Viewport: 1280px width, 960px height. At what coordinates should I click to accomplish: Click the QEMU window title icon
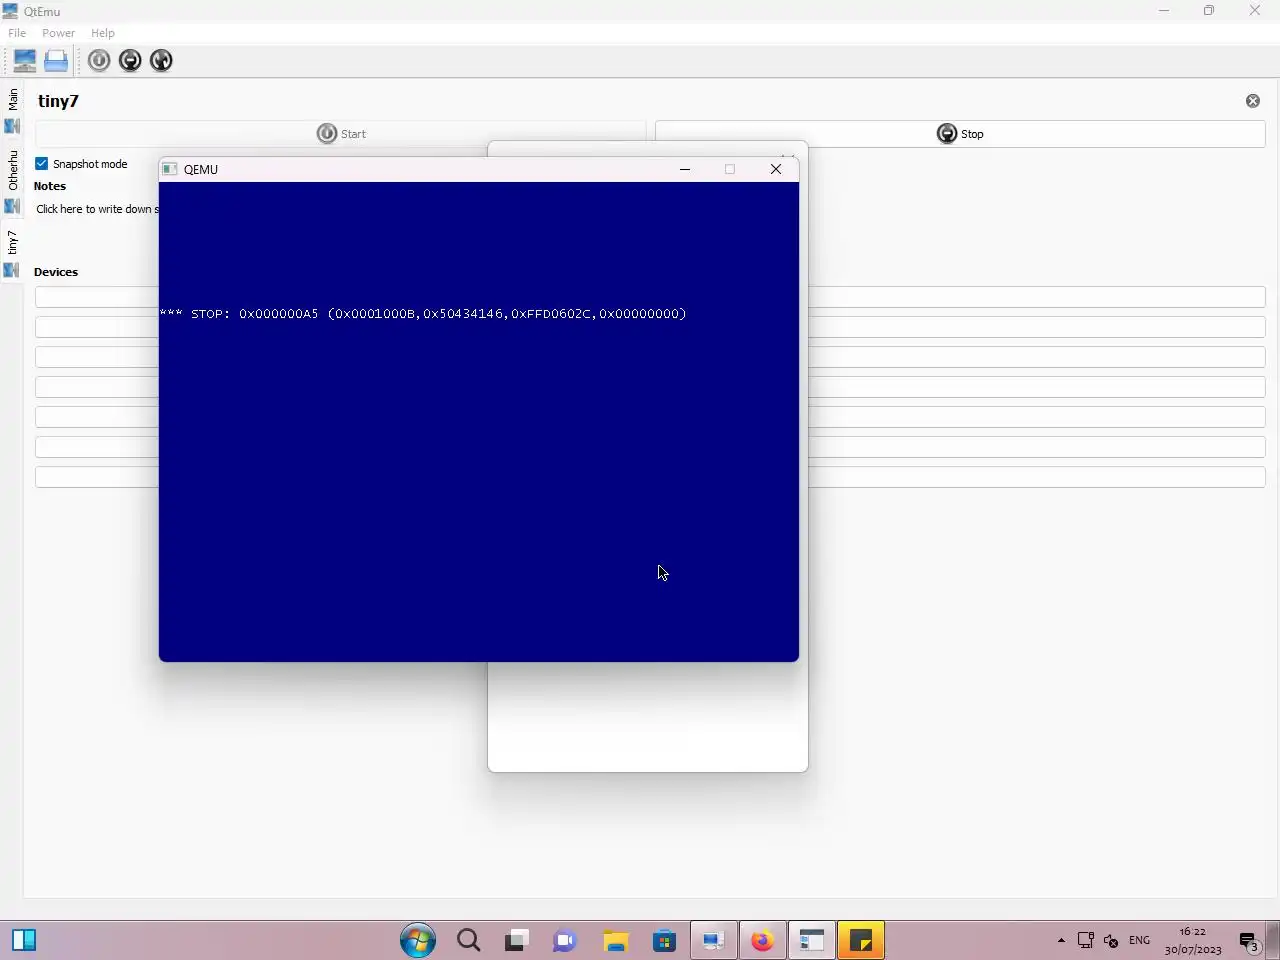click(170, 169)
